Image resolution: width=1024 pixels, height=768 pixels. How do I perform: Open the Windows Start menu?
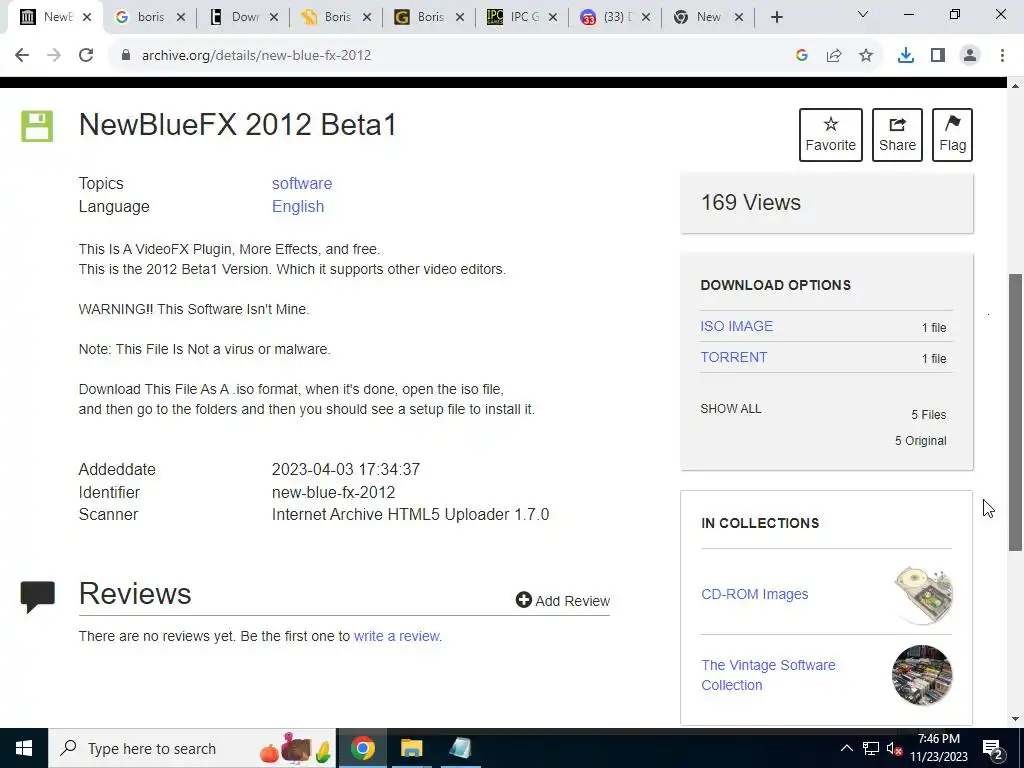click(x=24, y=748)
